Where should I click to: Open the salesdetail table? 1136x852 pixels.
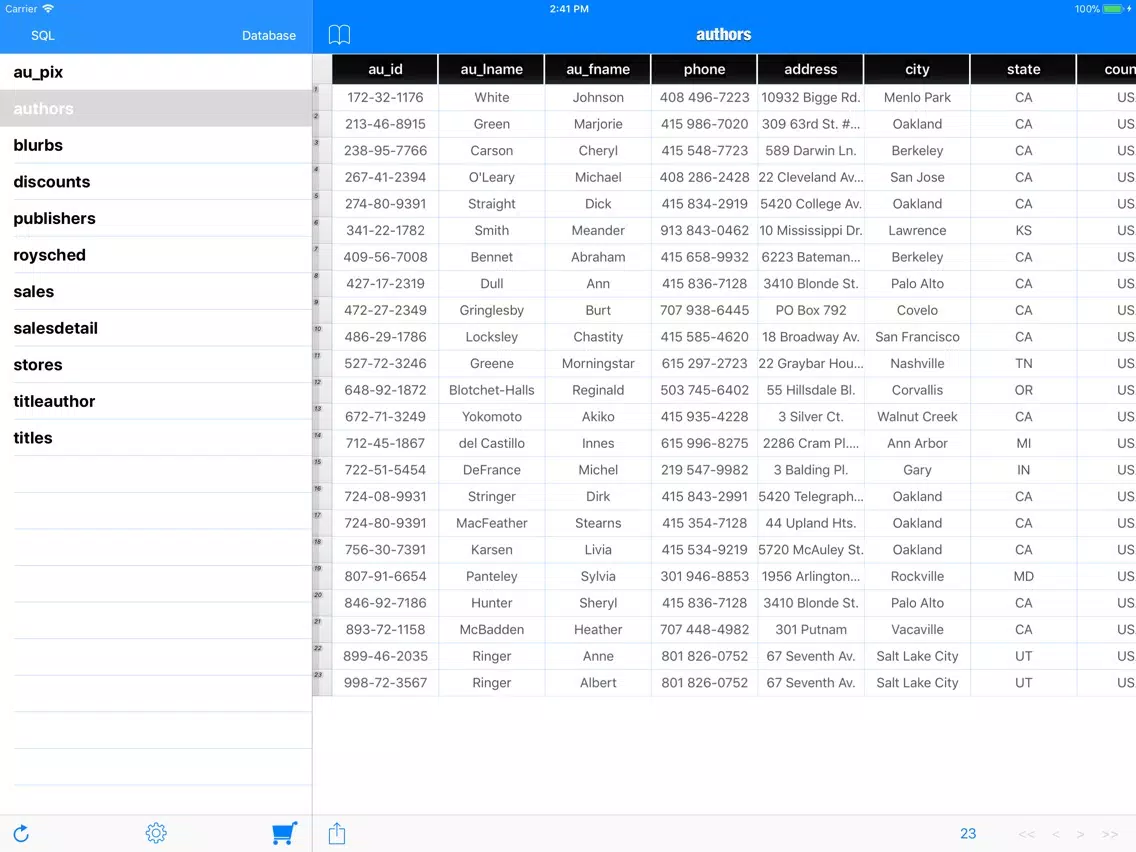[156, 328]
